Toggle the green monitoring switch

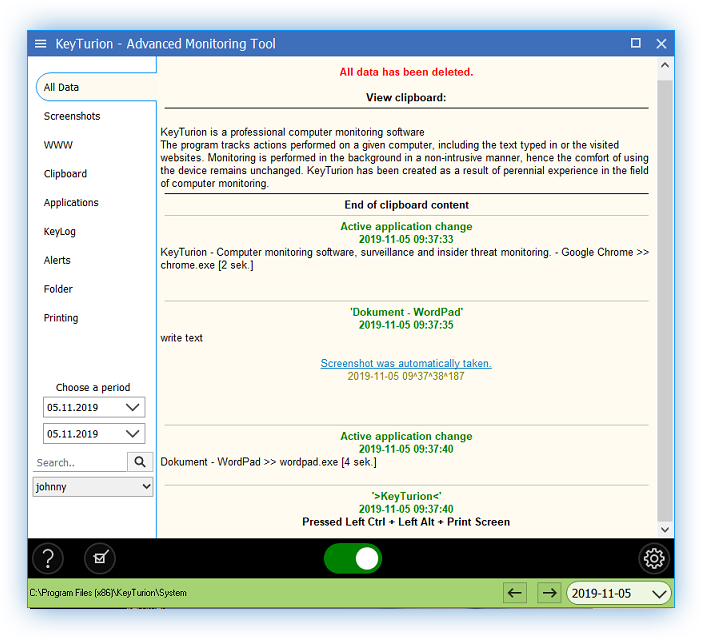coord(353,558)
